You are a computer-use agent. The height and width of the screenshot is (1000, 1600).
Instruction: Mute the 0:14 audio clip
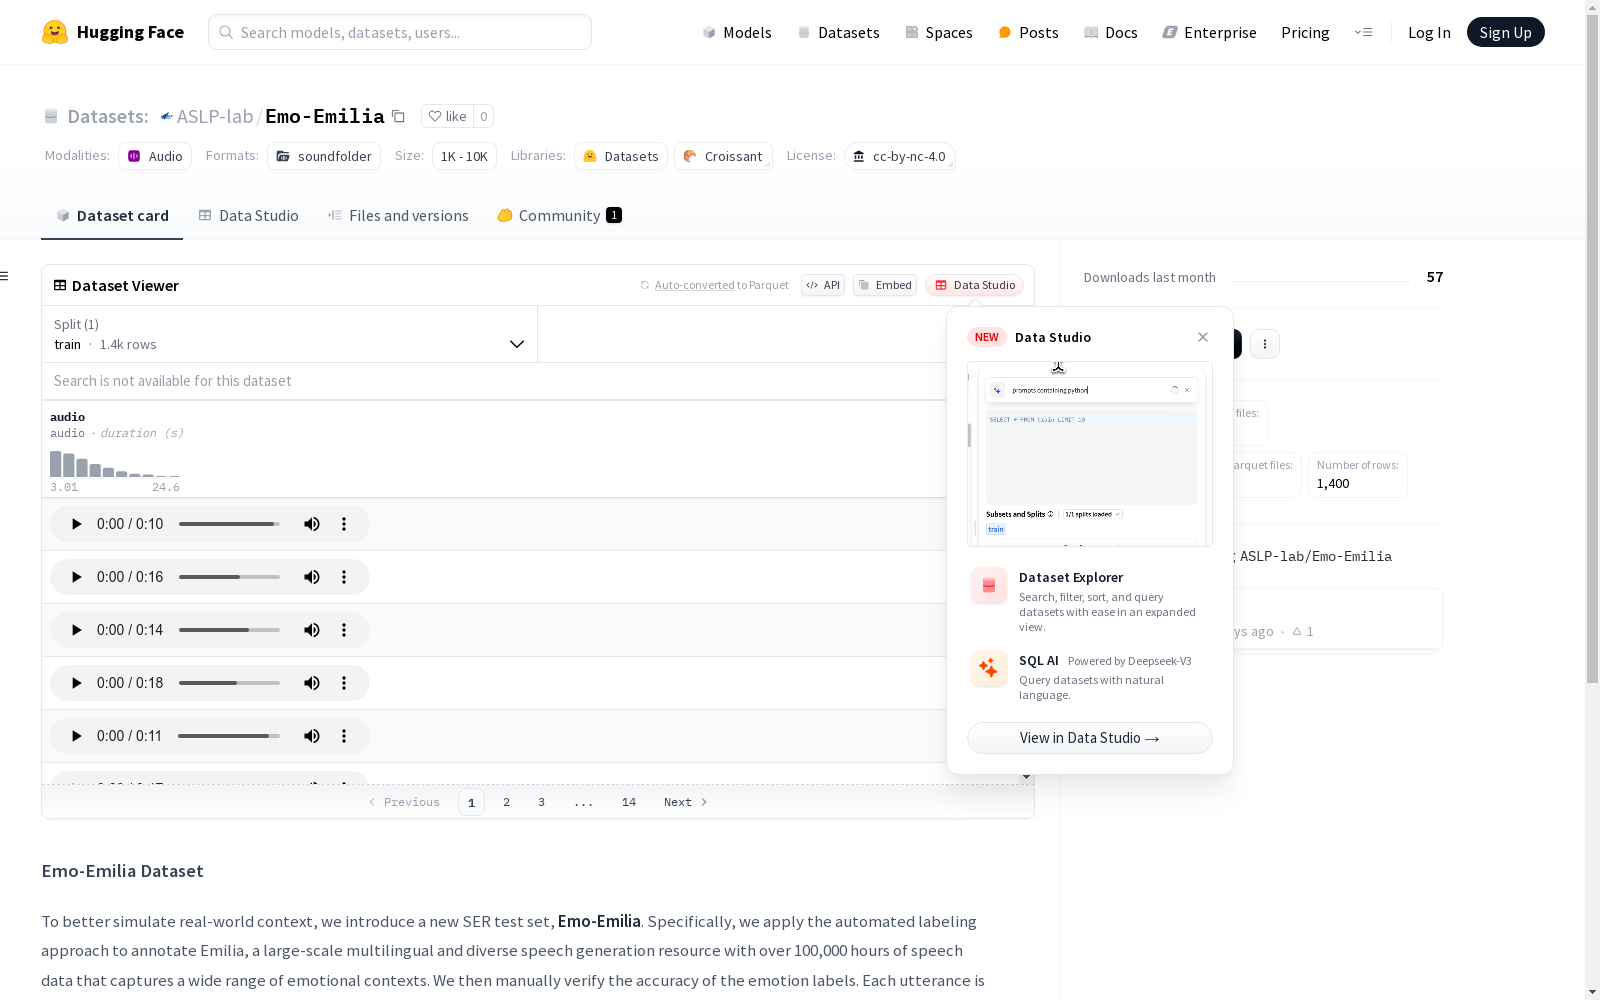(x=312, y=630)
